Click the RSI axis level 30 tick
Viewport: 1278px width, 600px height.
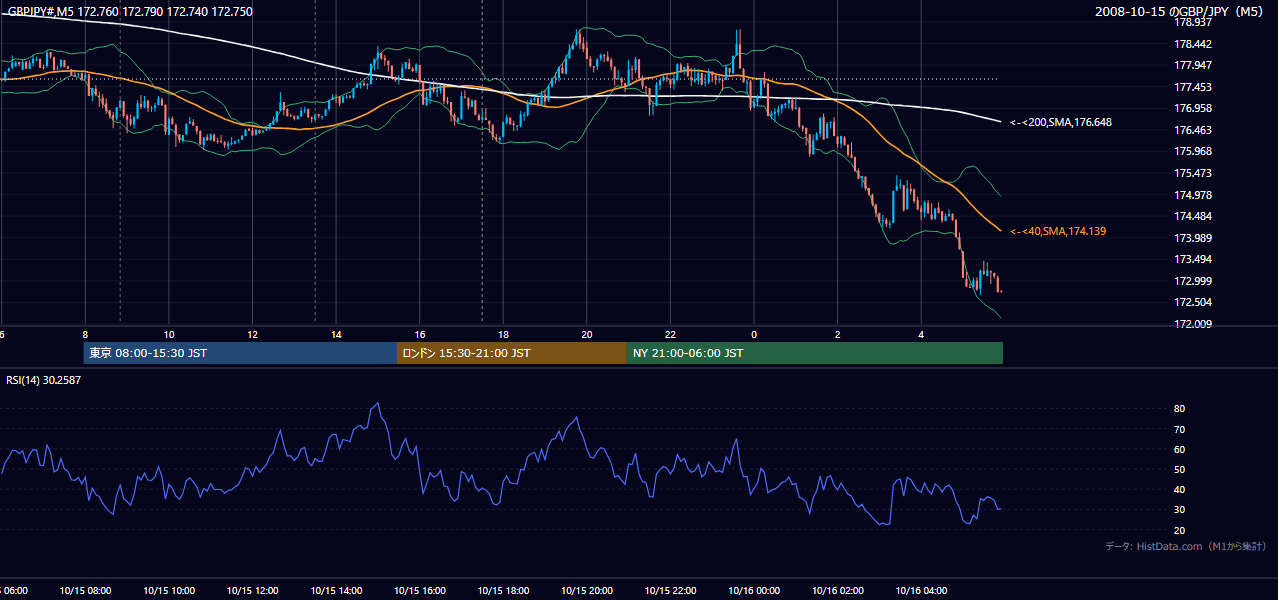pyautogui.click(x=1179, y=510)
